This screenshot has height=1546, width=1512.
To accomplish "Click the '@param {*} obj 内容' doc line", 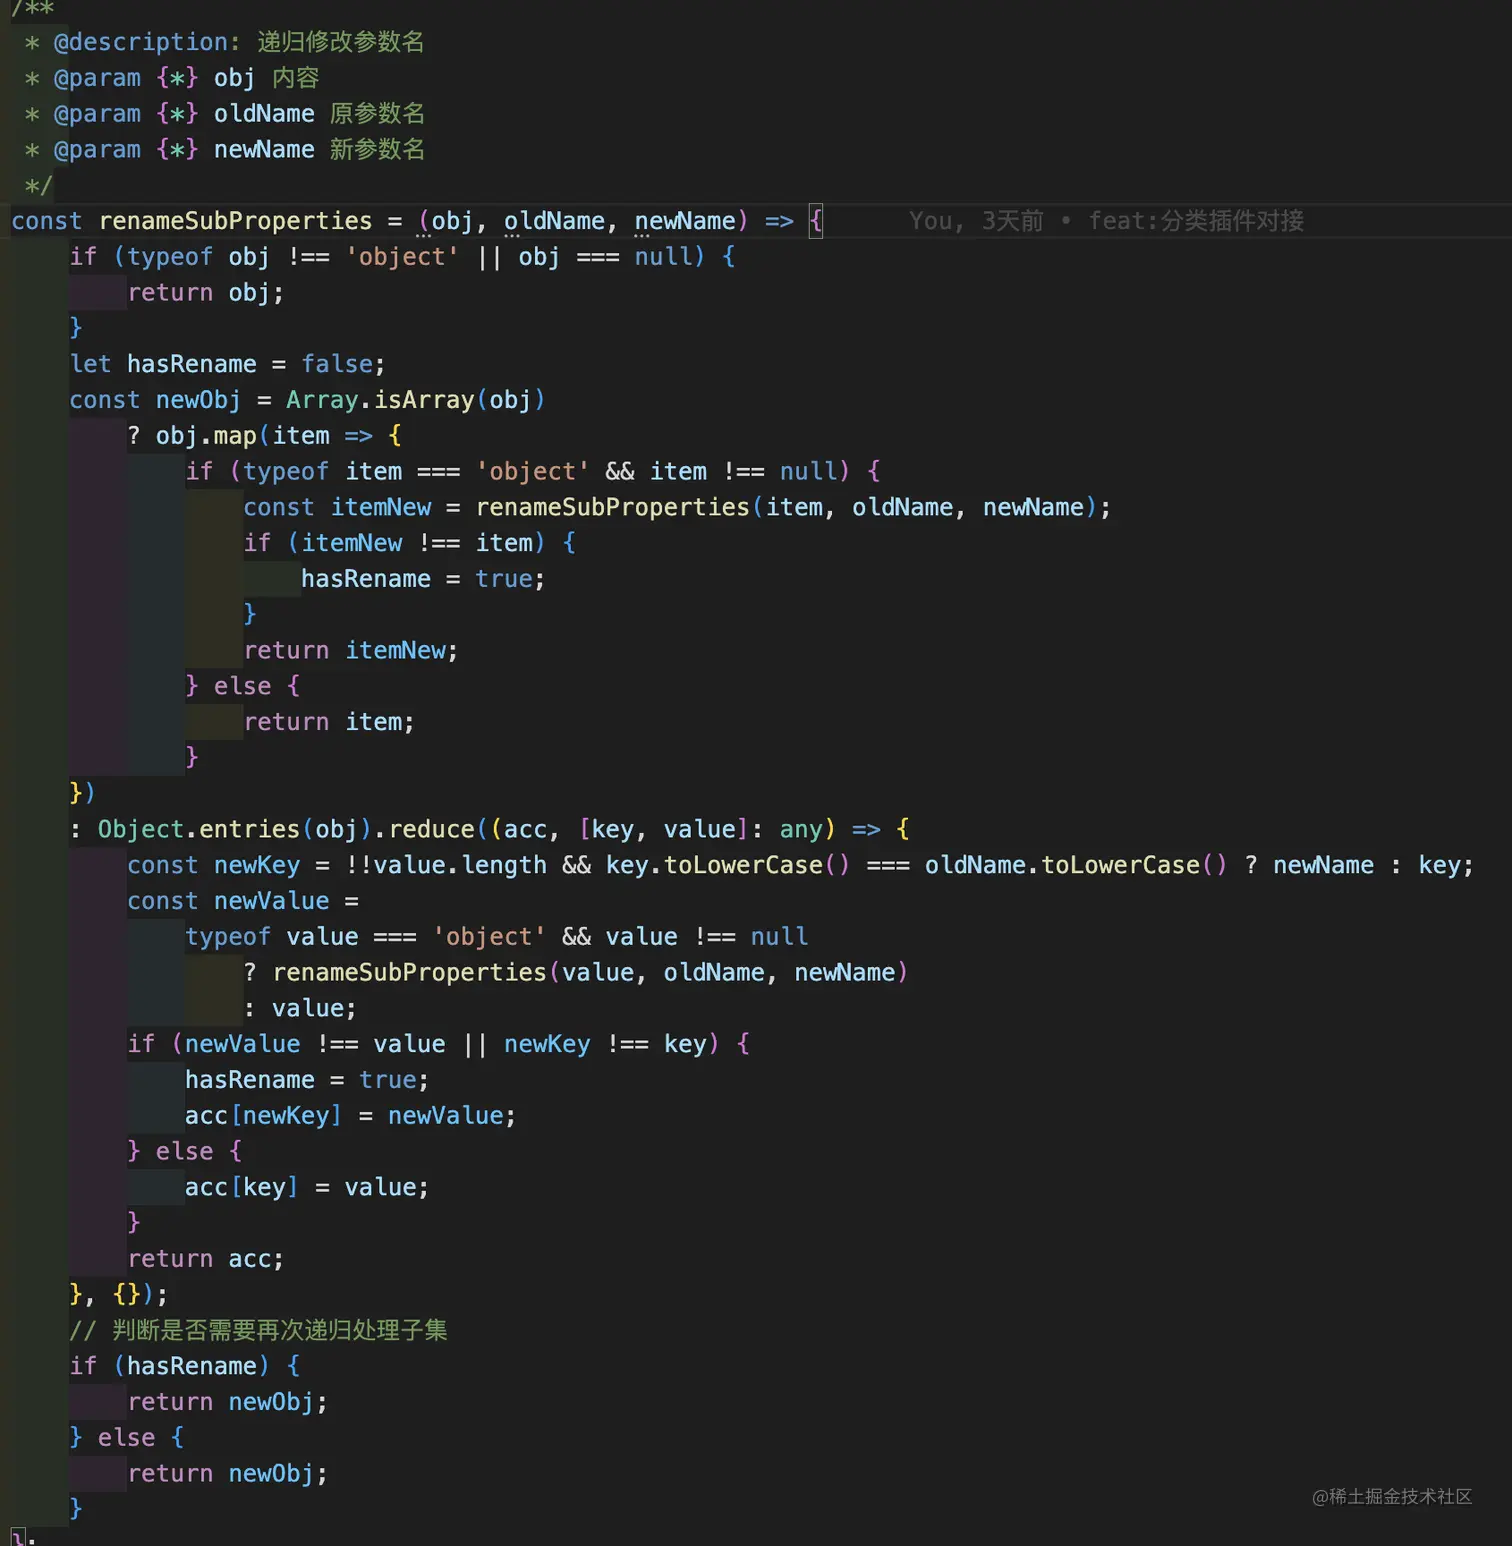I will click(x=172, y=78).
